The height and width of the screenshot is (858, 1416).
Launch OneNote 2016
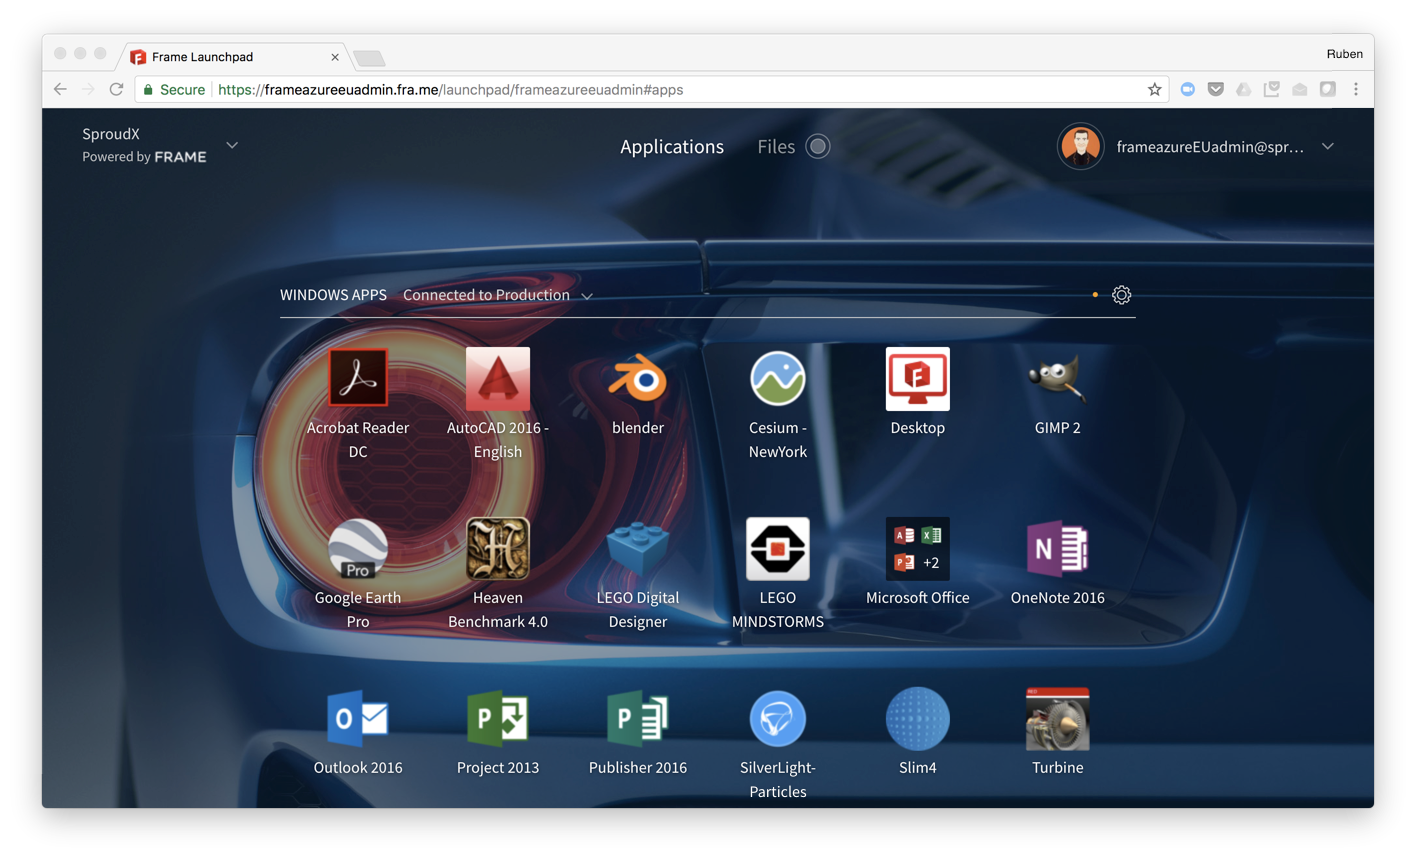[x=1058, y=549]
